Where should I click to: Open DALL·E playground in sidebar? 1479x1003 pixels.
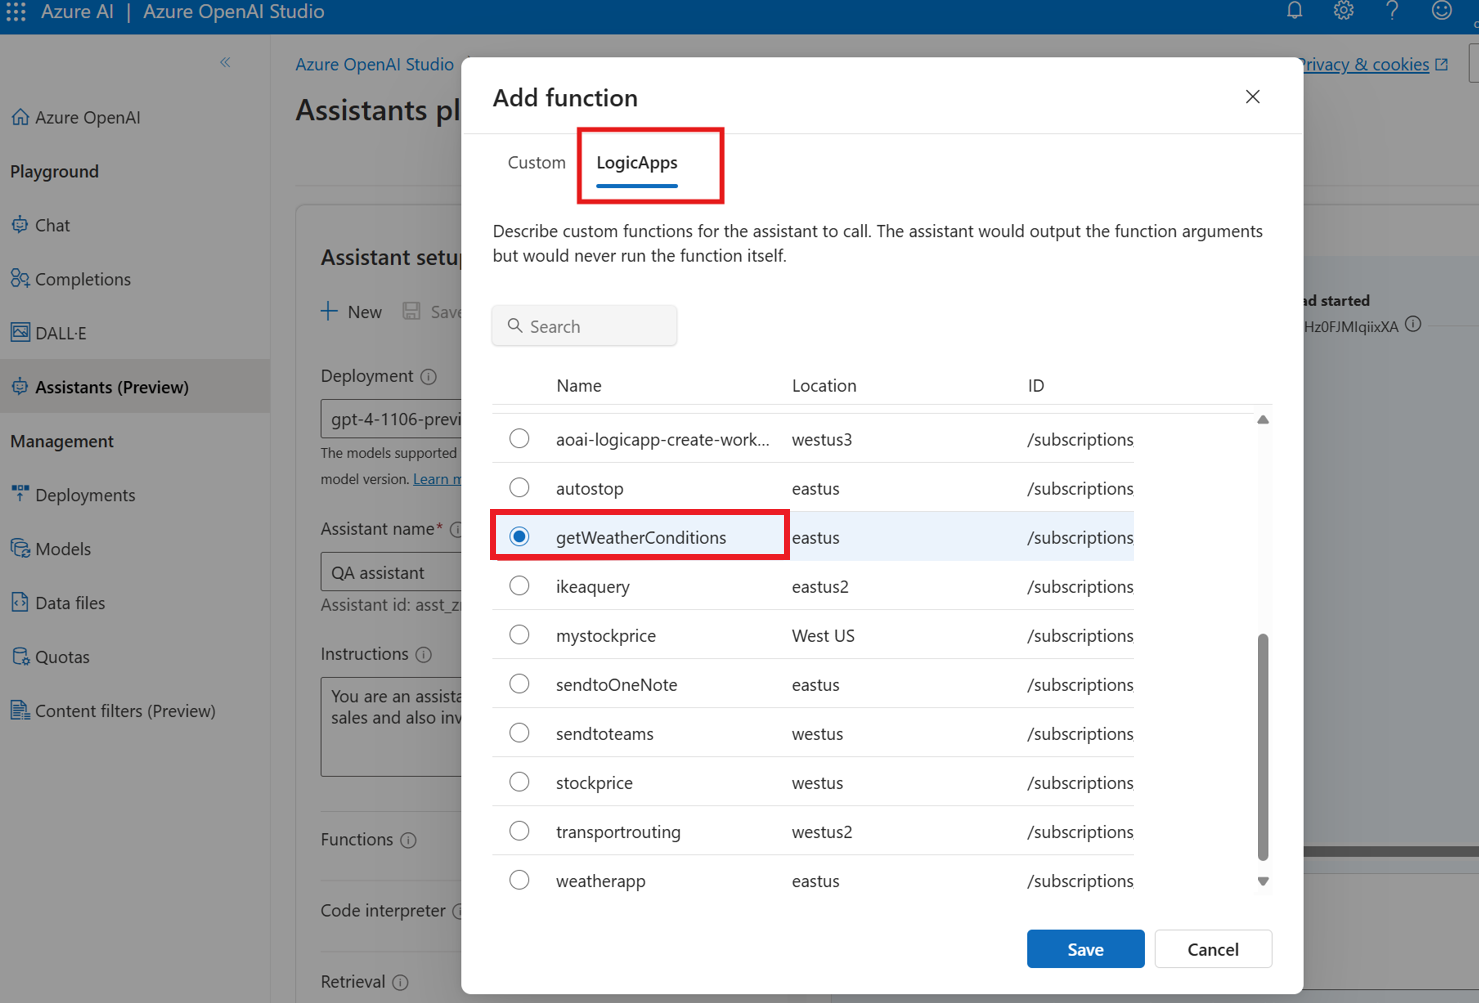(x=49, y=333)
